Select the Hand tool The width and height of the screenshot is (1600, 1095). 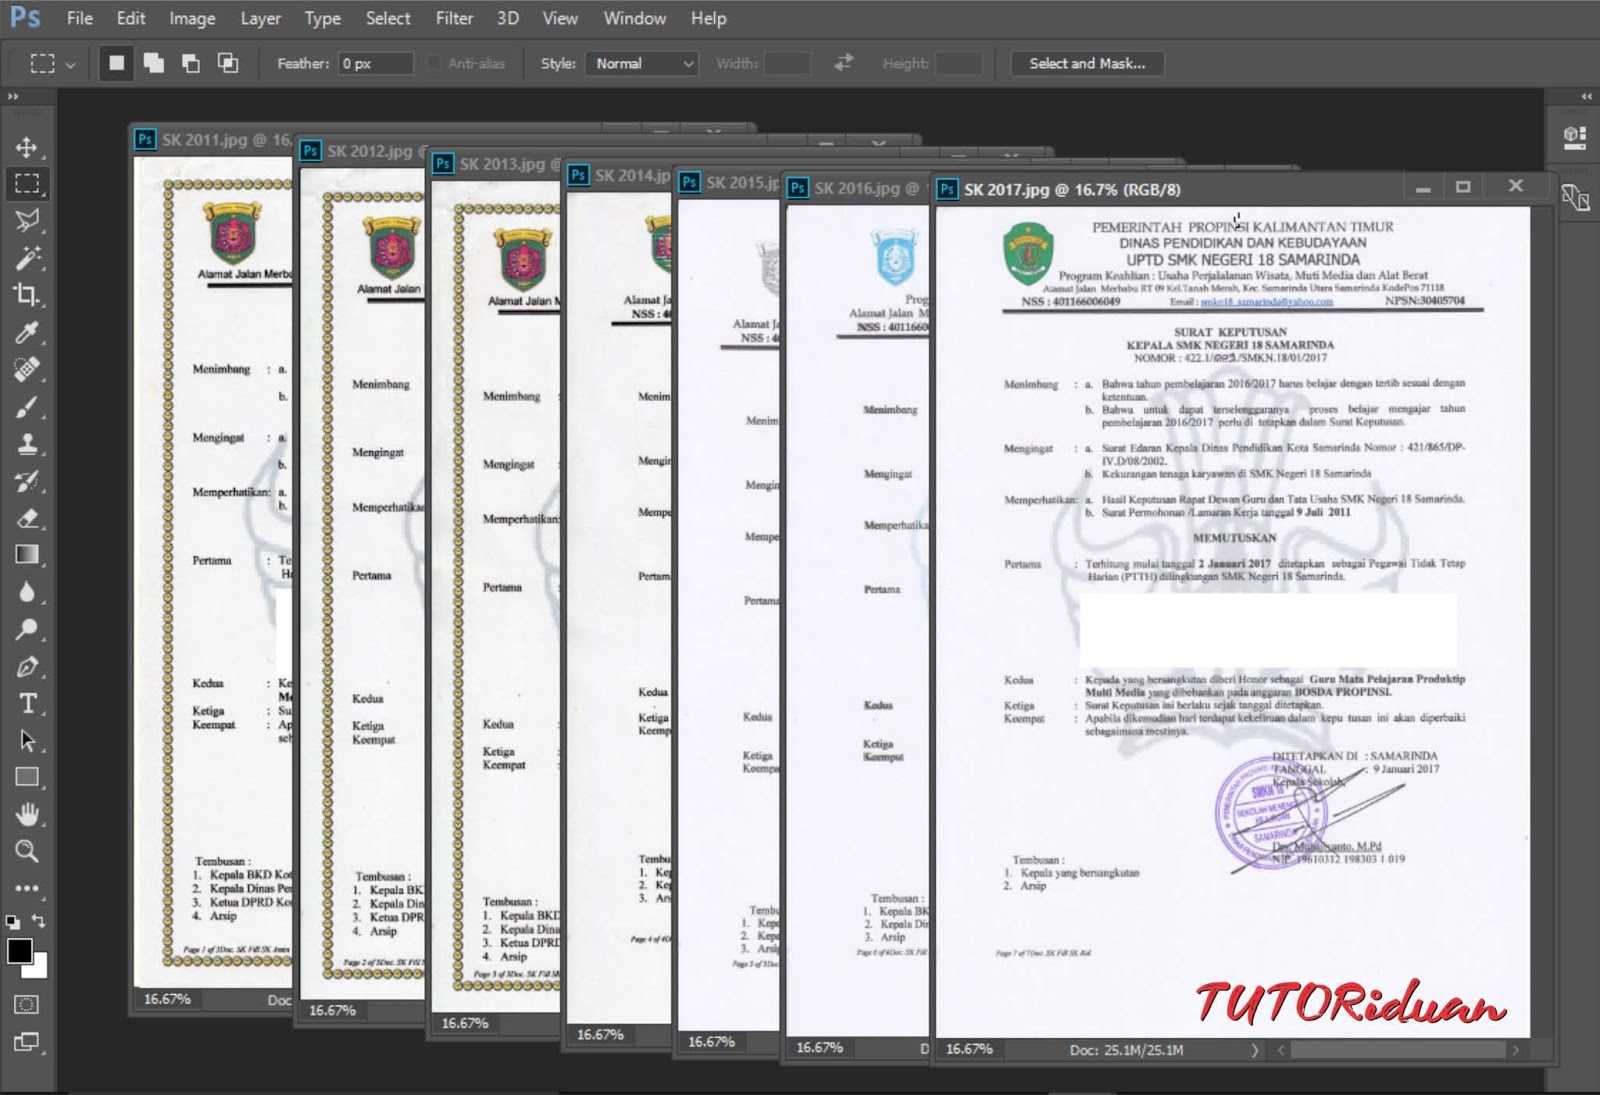point(27,815)
